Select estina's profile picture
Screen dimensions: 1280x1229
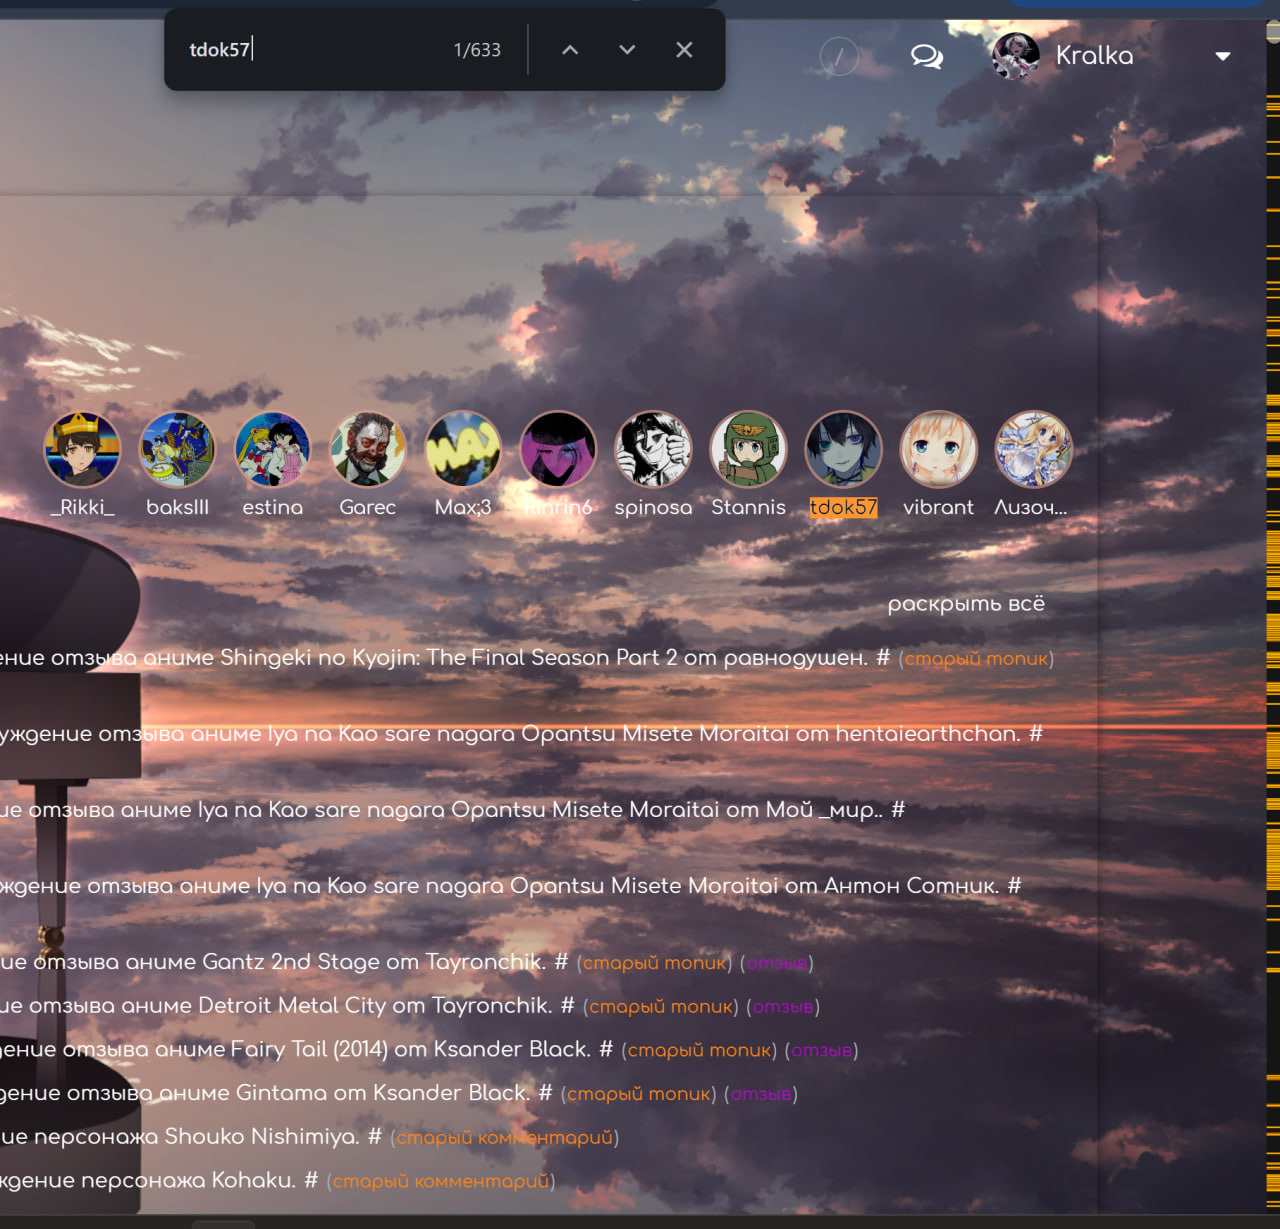[272, 449]
